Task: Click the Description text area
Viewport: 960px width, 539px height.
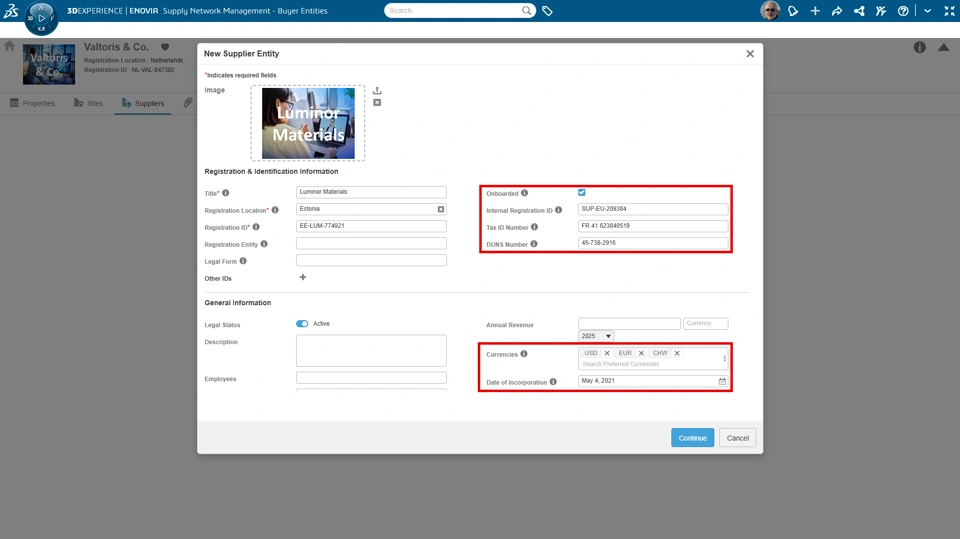Action: tap(371, 350)
